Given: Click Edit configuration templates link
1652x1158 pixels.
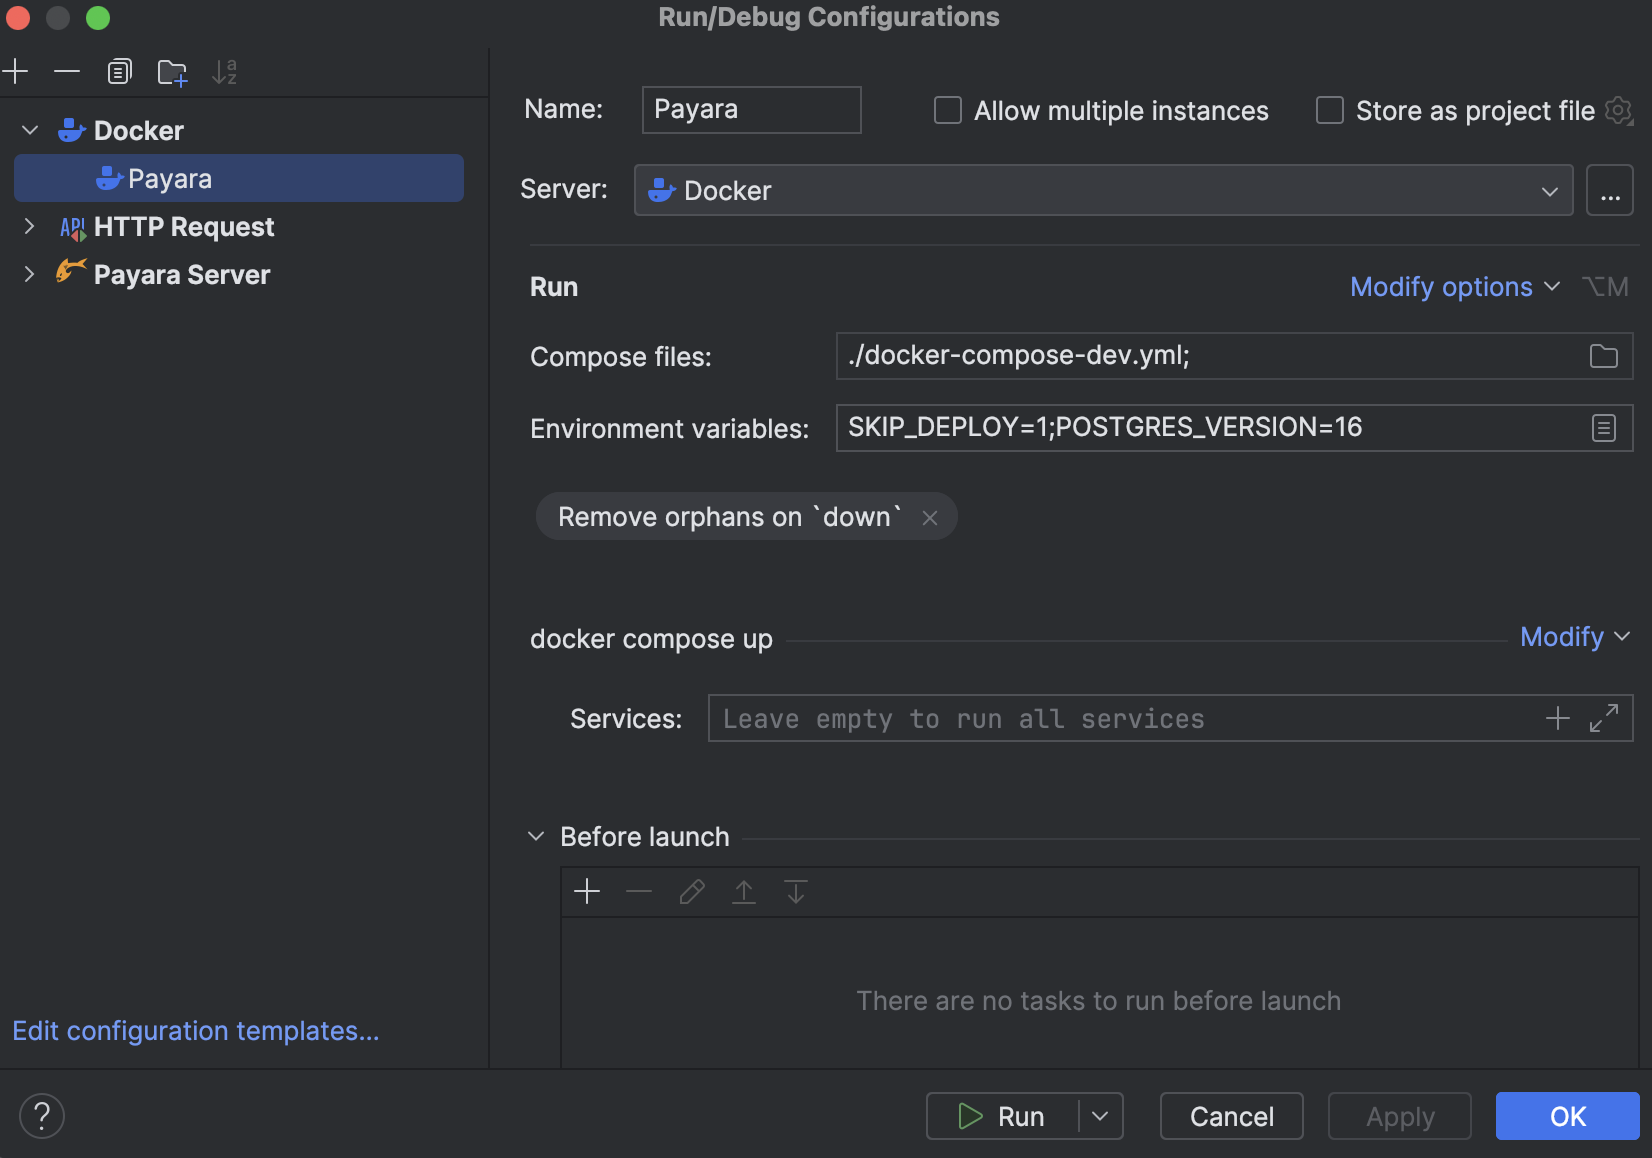Looking at the screenshot, I should click(x=196, y=1031).
